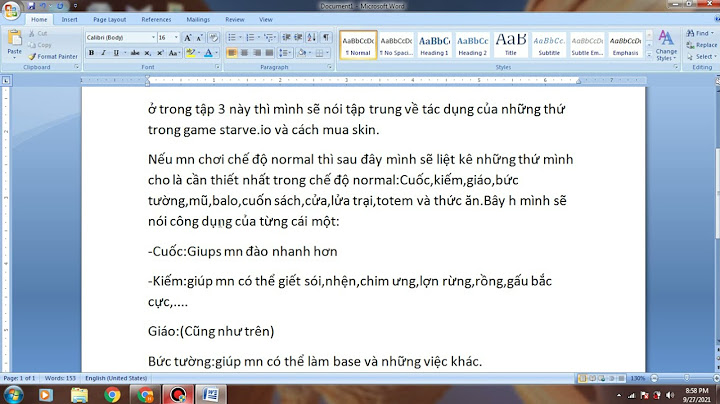Image resolution: width=720 pixels, height=404 pixels.
Task: Click the Redo icon in Quick Access Toolbar
Action: (60, 6)
